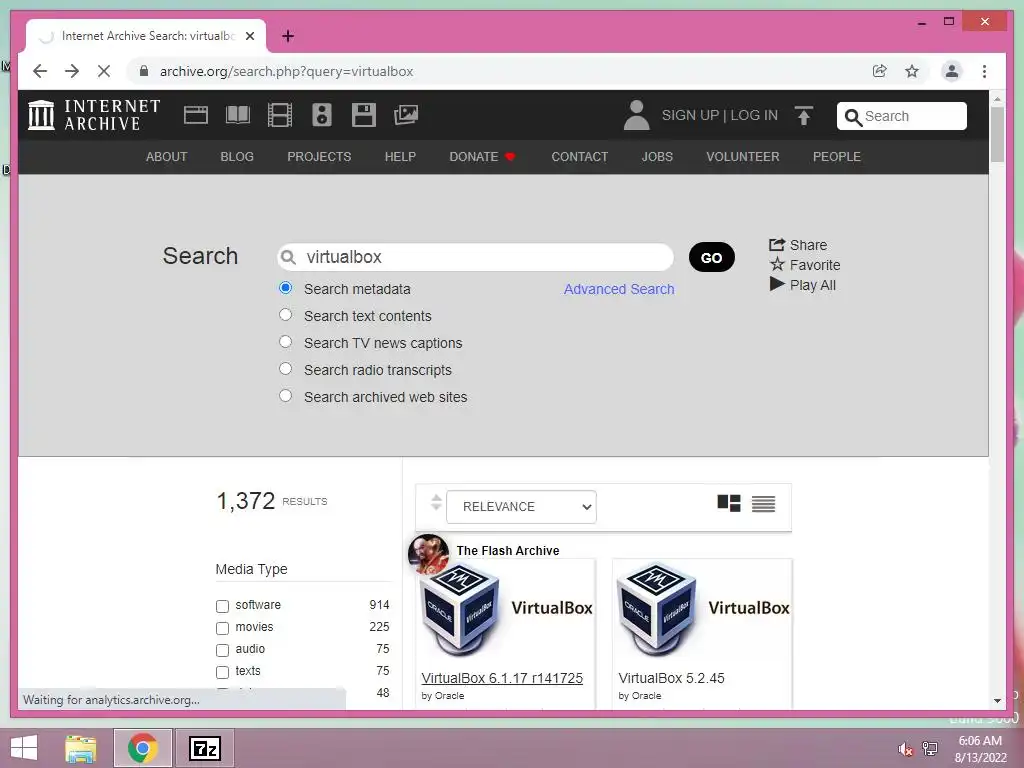
Task: Click the Favorite star option
Action: 805,264
